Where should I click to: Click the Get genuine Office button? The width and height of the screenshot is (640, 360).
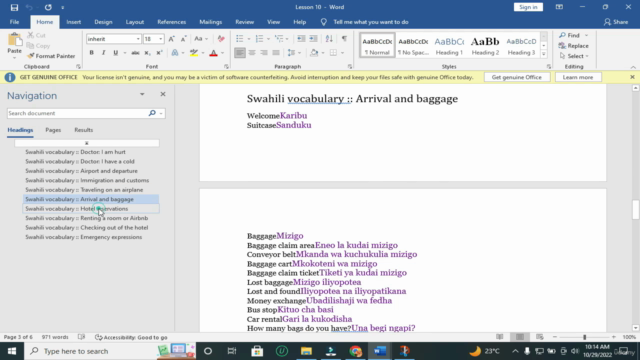(x=517, y=77)
